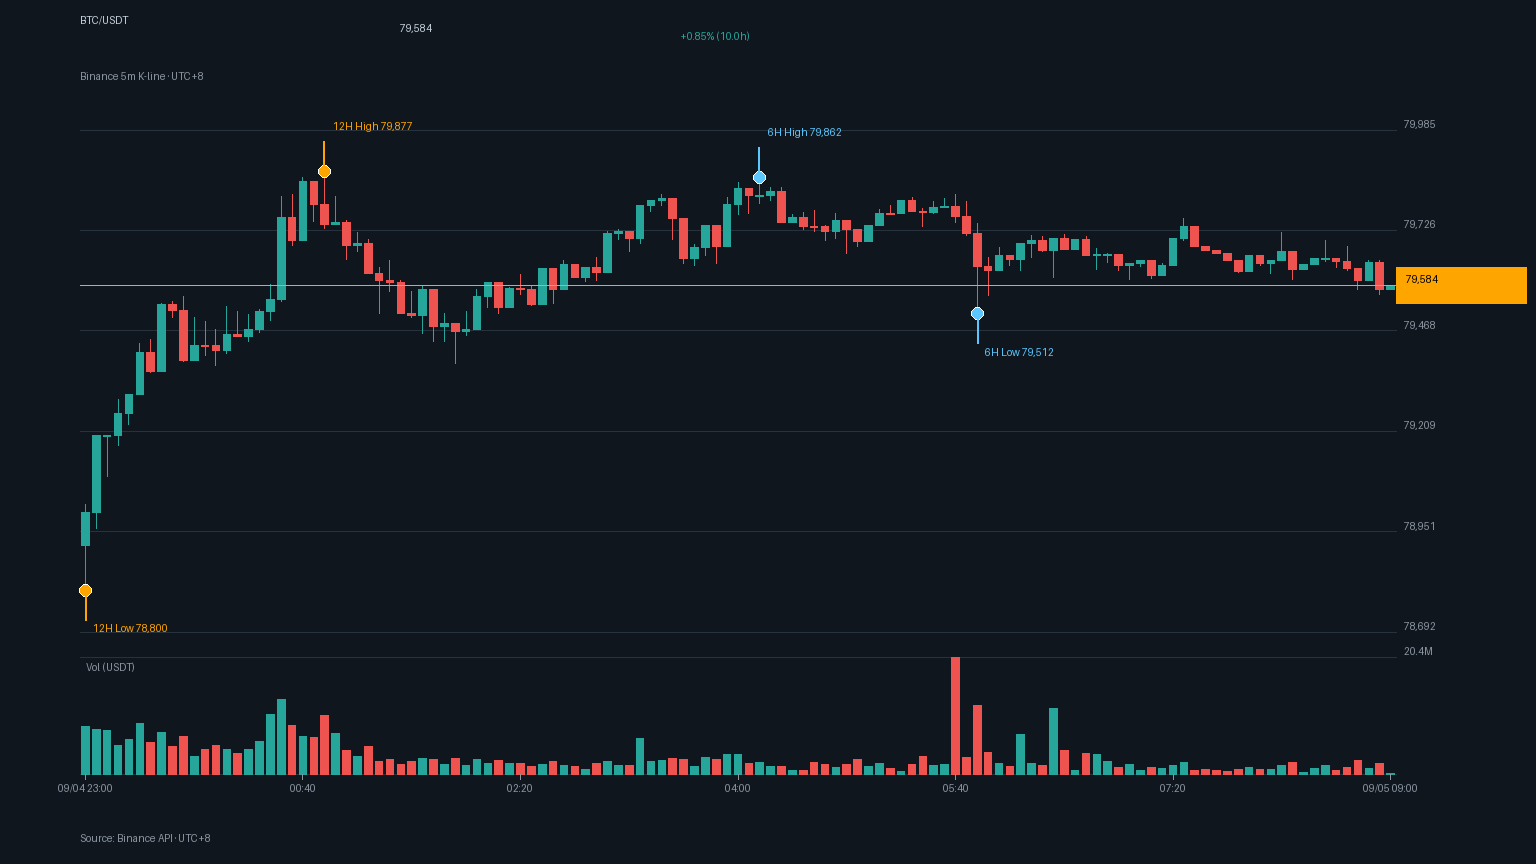Click the 79,209 price axis label
1536x864 pixels.
pos(1419,425)
